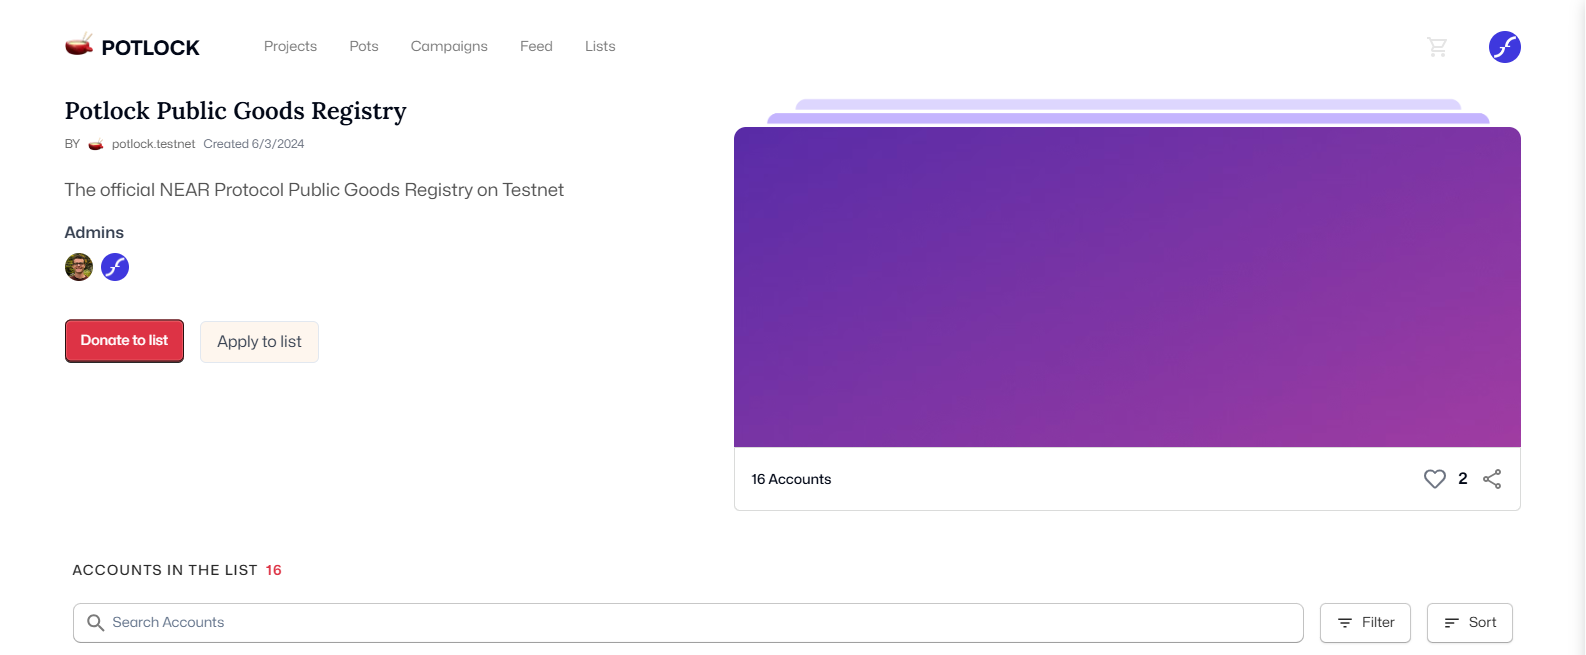Image resolution: width=1586 pixels, height=655 pixels.
Task: Open the second admin's blue avatar
Action: coord(115,267)
